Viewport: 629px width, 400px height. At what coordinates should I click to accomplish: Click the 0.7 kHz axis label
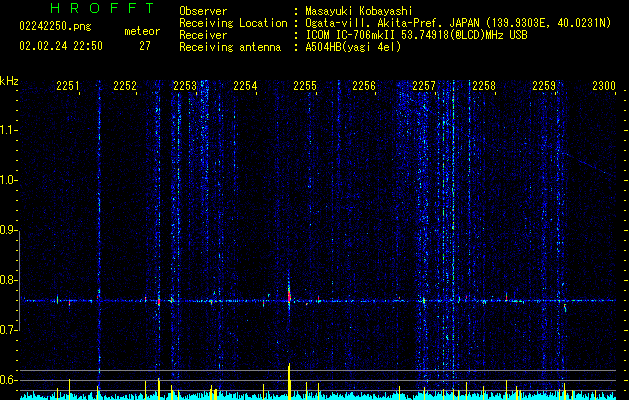[9, 330]
